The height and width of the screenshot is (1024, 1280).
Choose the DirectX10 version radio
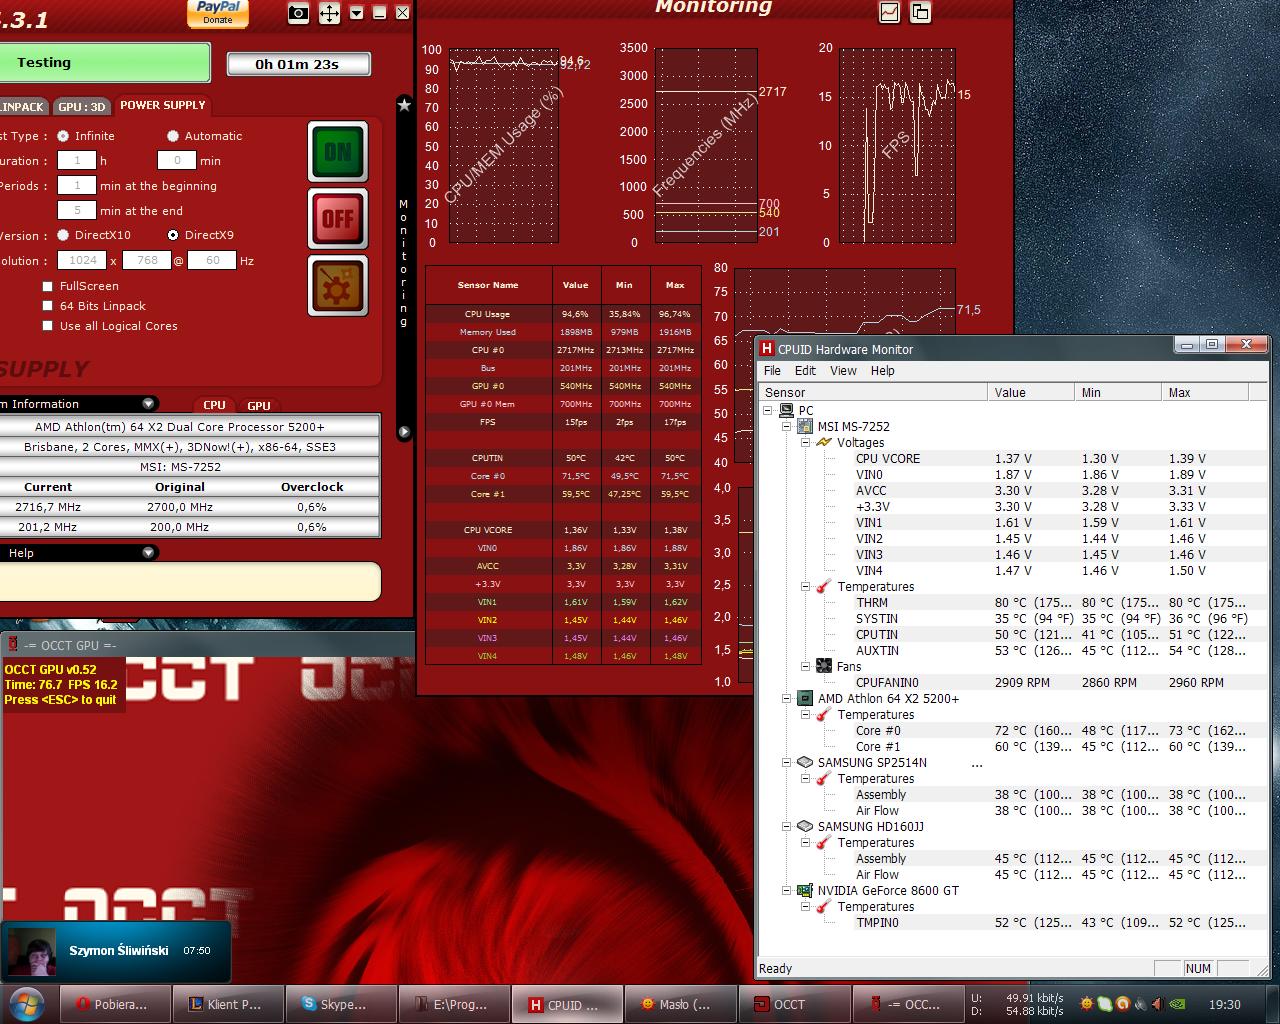[x=63, y=235]
